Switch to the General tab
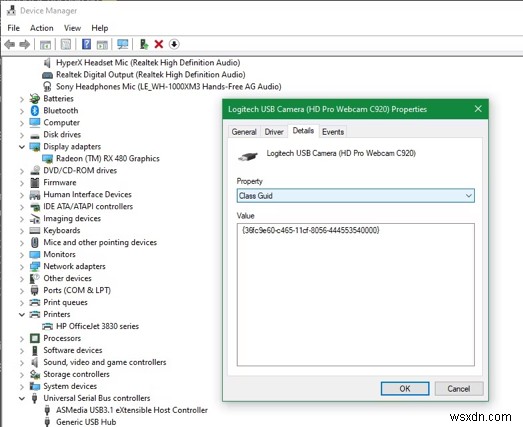 (x=244, y=132)
